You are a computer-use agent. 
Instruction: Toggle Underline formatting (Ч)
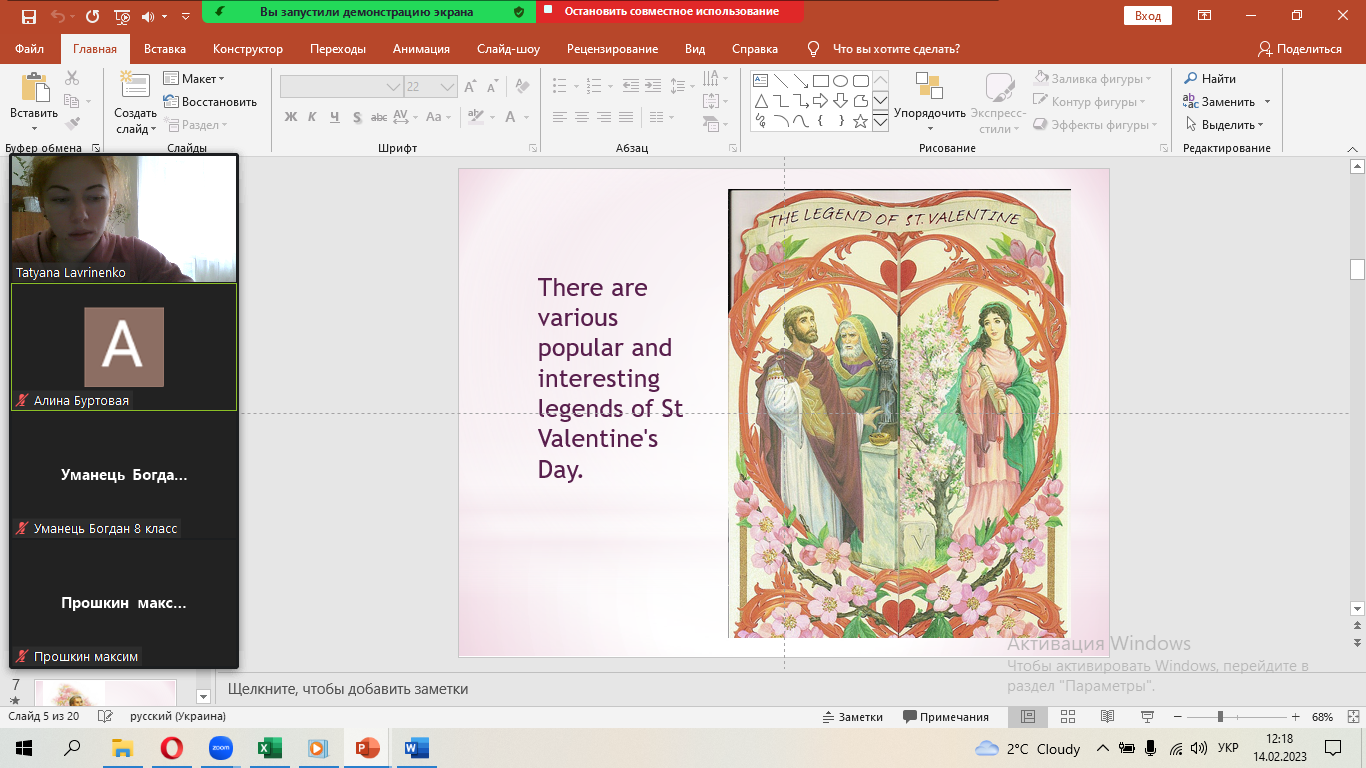coord(334,117)
